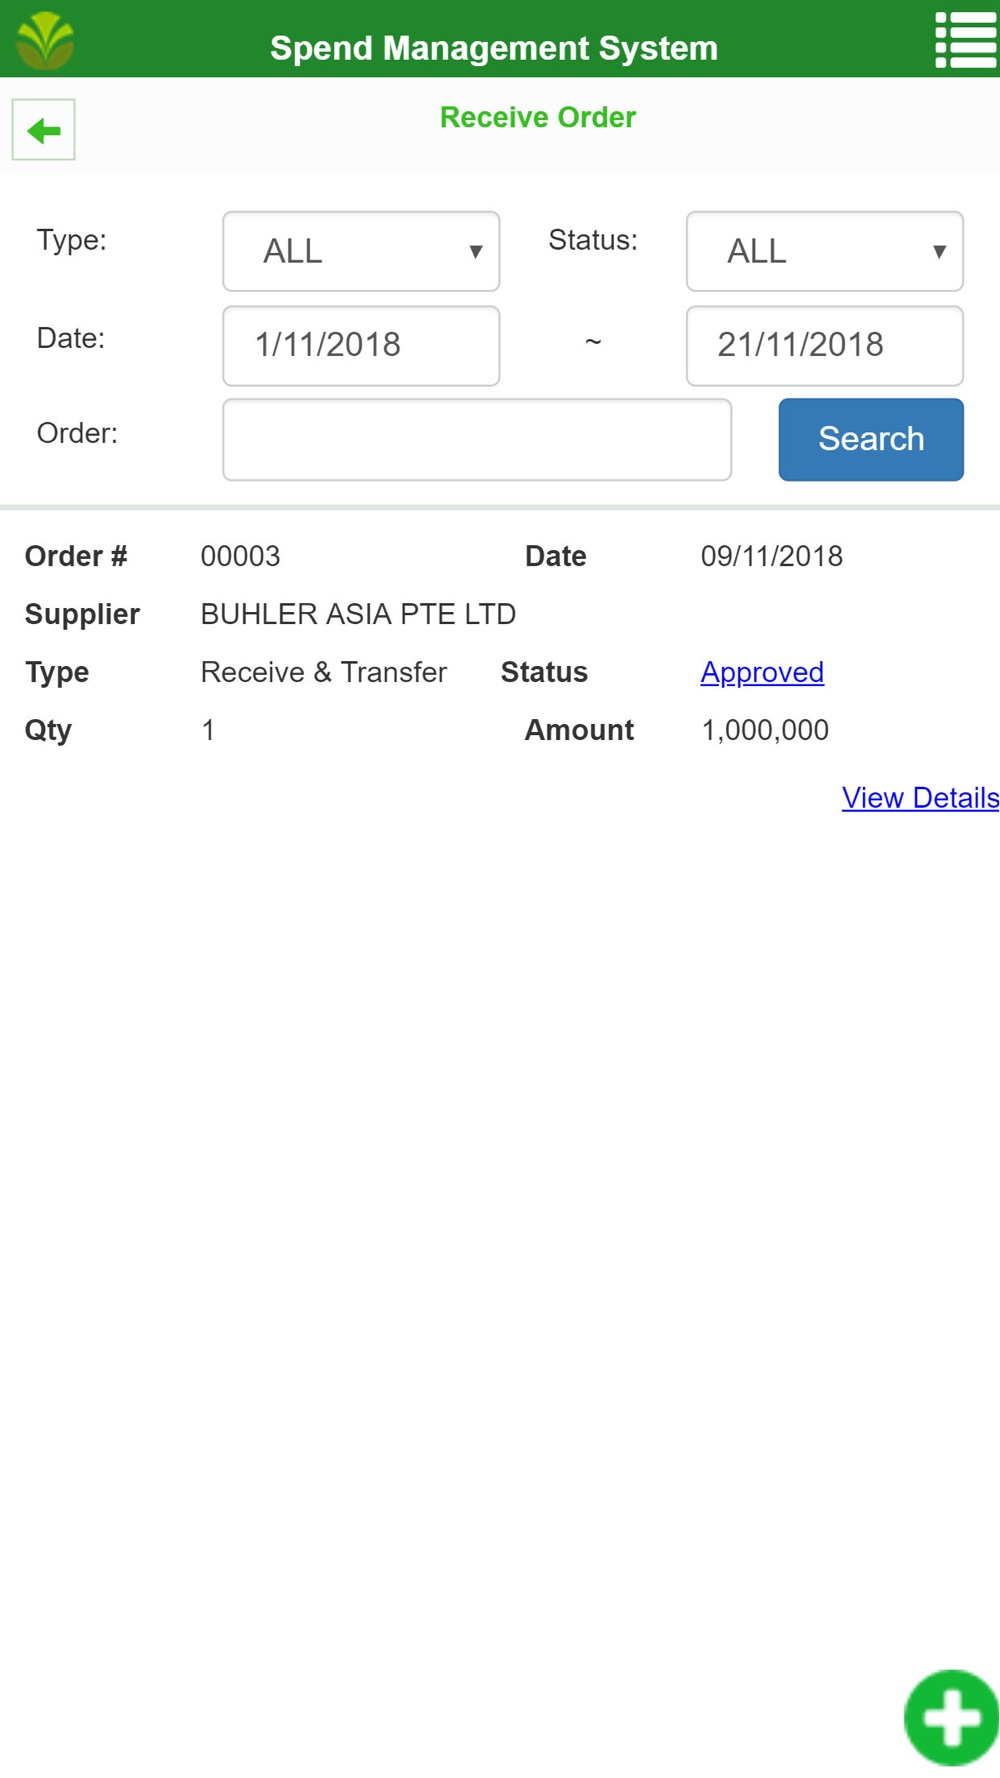Open the Approved status link
The height and width of the screenshot is (1778, 1000).
coord(762,672)
